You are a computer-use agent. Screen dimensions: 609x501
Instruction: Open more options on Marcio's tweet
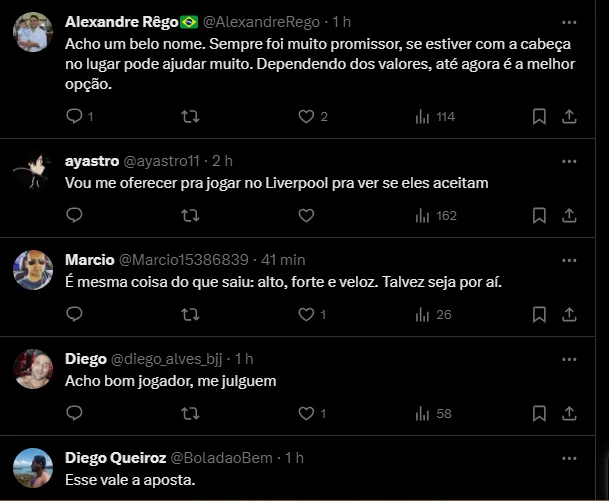(568, 259)
